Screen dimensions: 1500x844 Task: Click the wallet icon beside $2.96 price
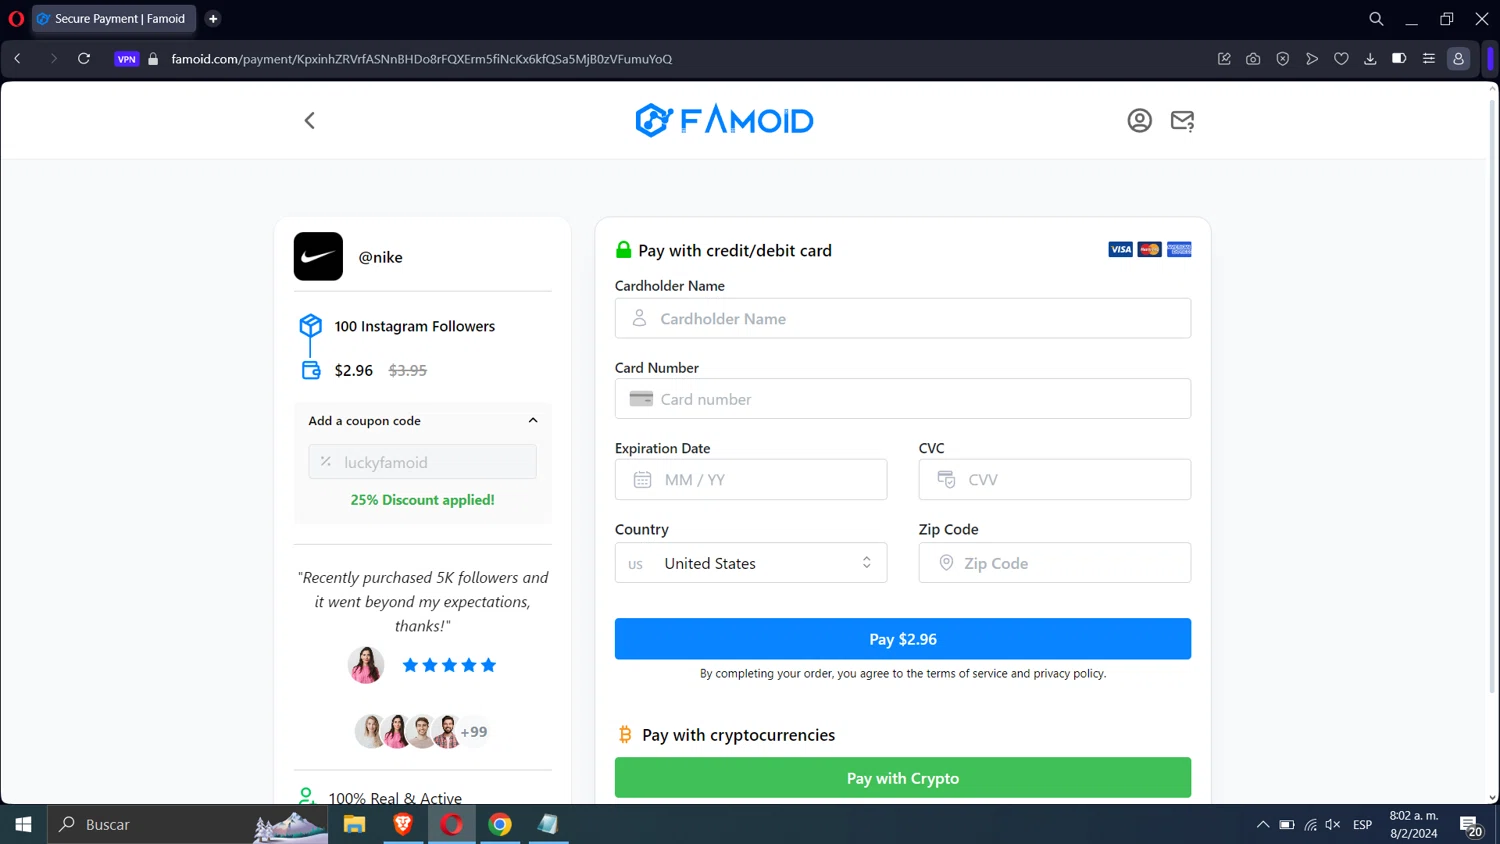tap(311, 370)
